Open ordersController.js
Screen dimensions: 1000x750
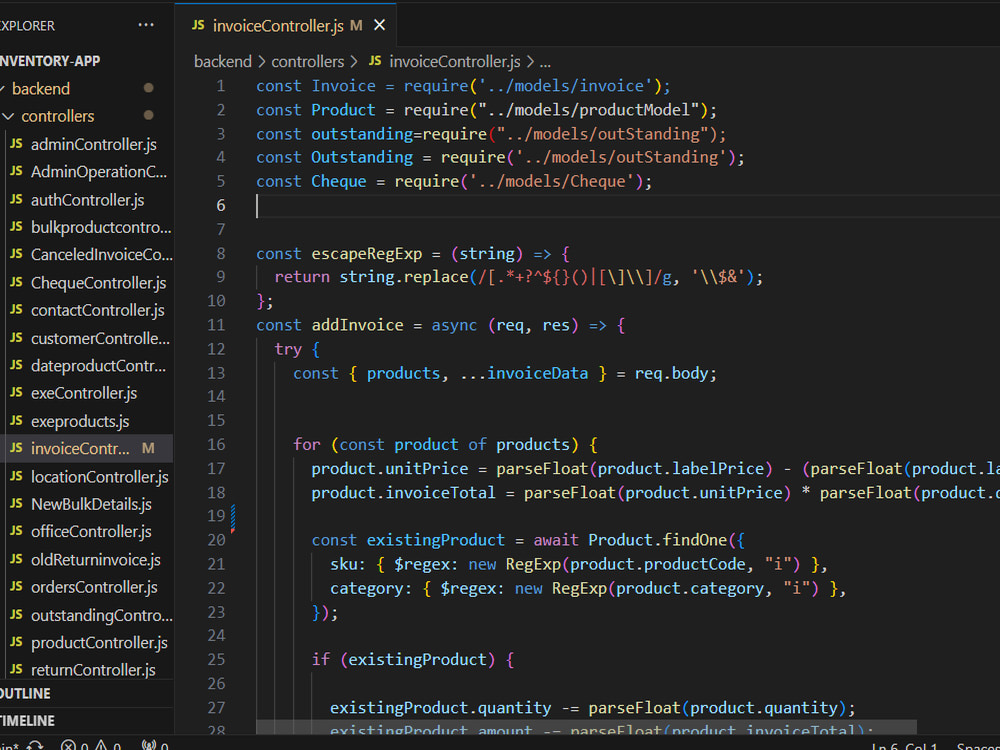[x=94, y=587]
